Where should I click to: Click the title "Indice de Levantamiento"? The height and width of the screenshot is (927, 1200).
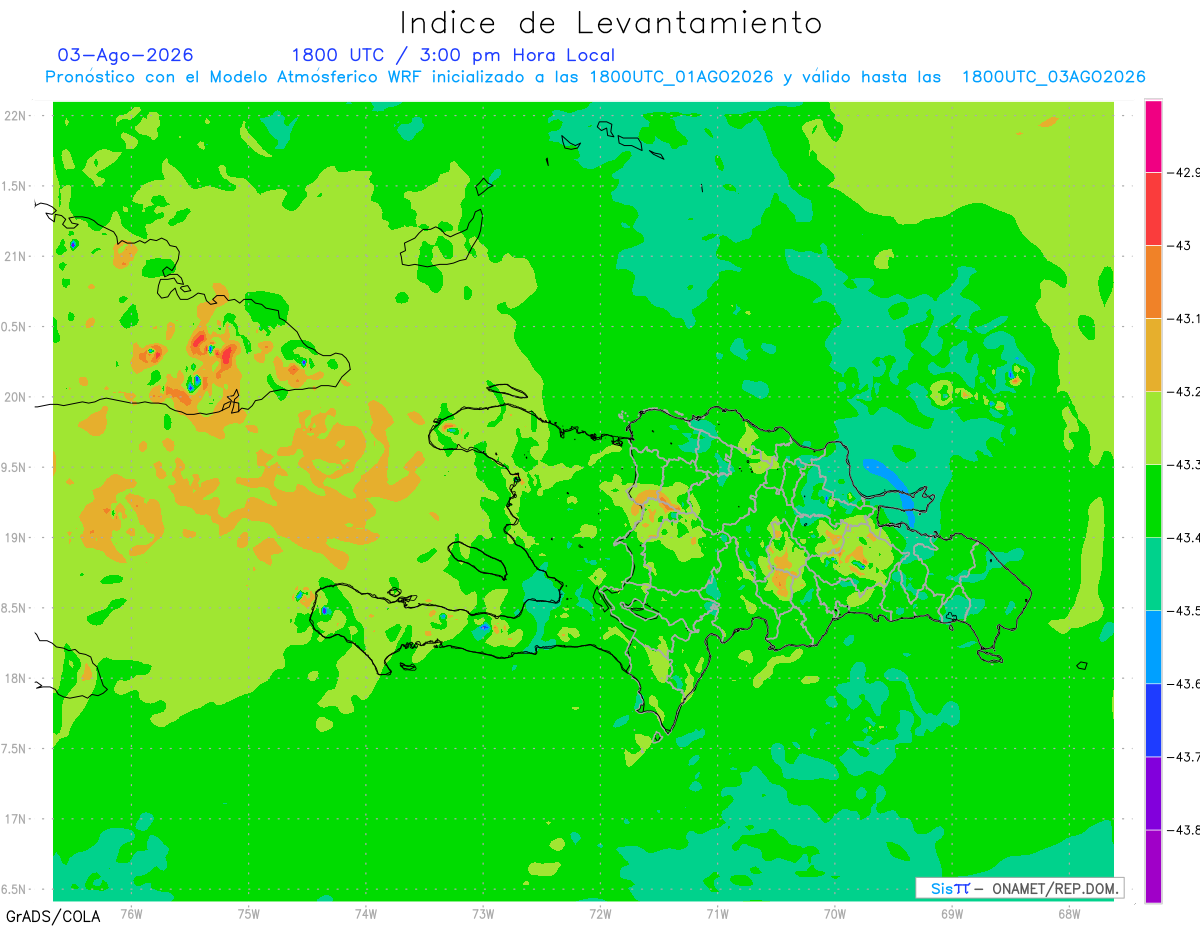[611, 23]
